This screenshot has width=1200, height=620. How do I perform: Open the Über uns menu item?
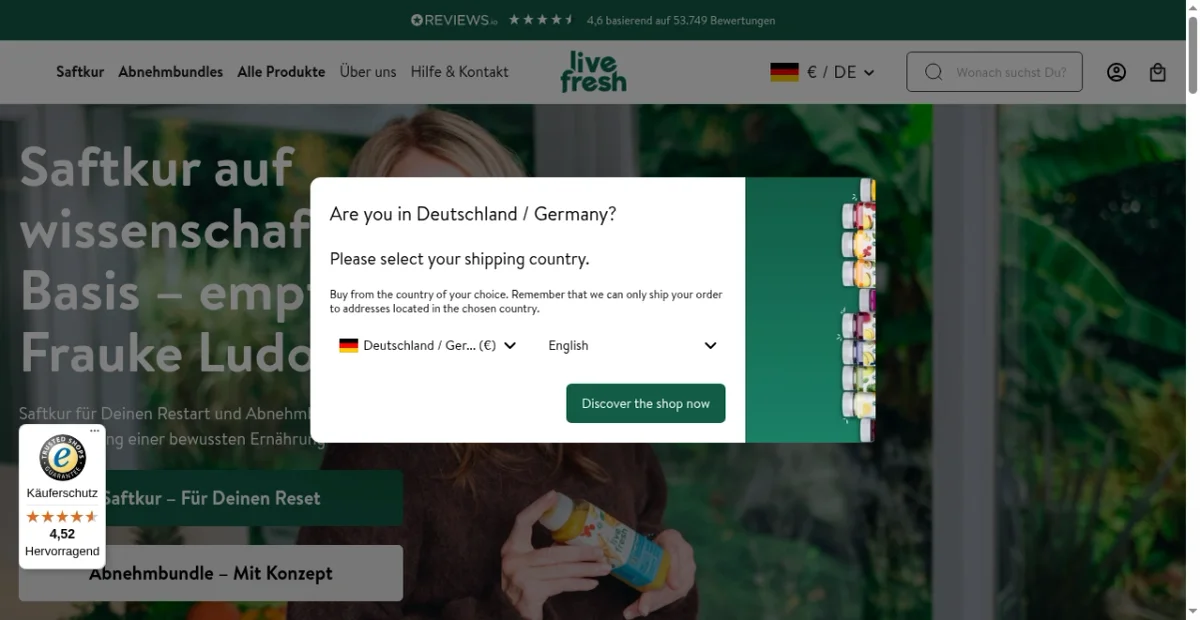(368, 72)
